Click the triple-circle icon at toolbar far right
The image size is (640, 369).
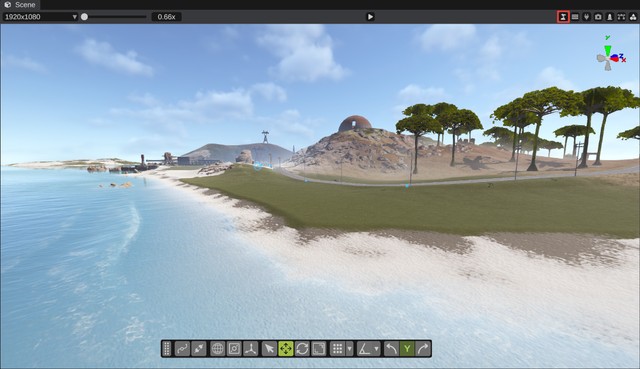pos(633,17)
